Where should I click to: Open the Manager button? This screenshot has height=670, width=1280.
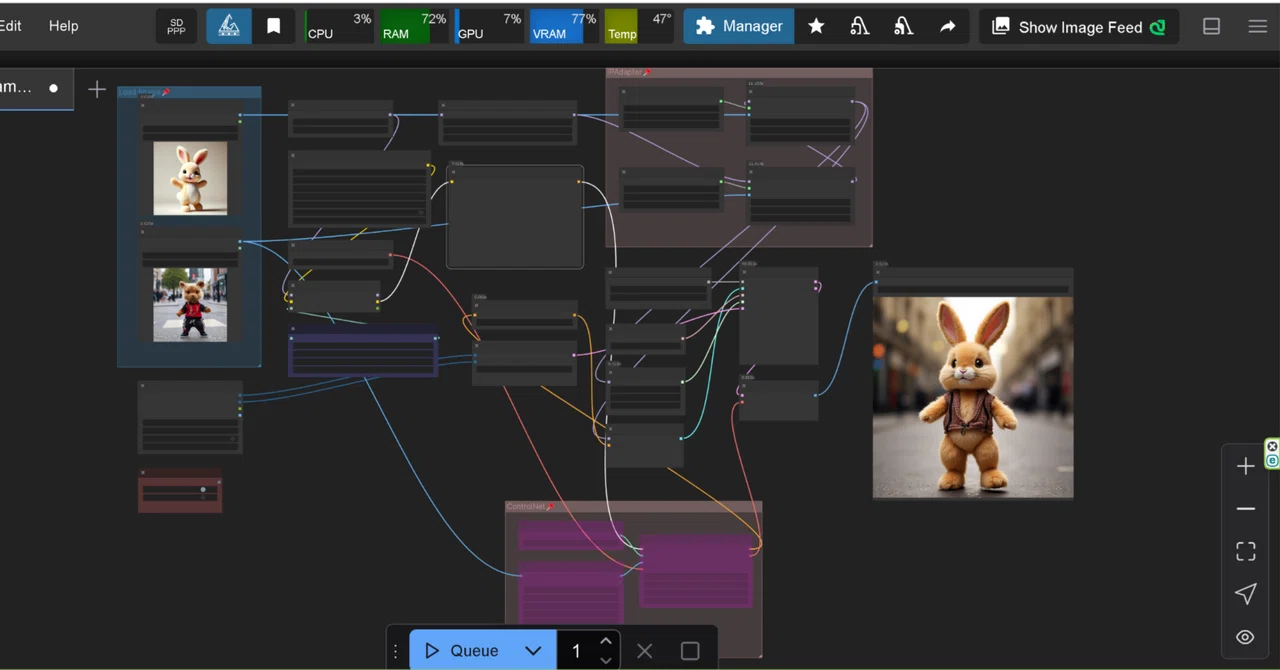[x=739, y=27]
